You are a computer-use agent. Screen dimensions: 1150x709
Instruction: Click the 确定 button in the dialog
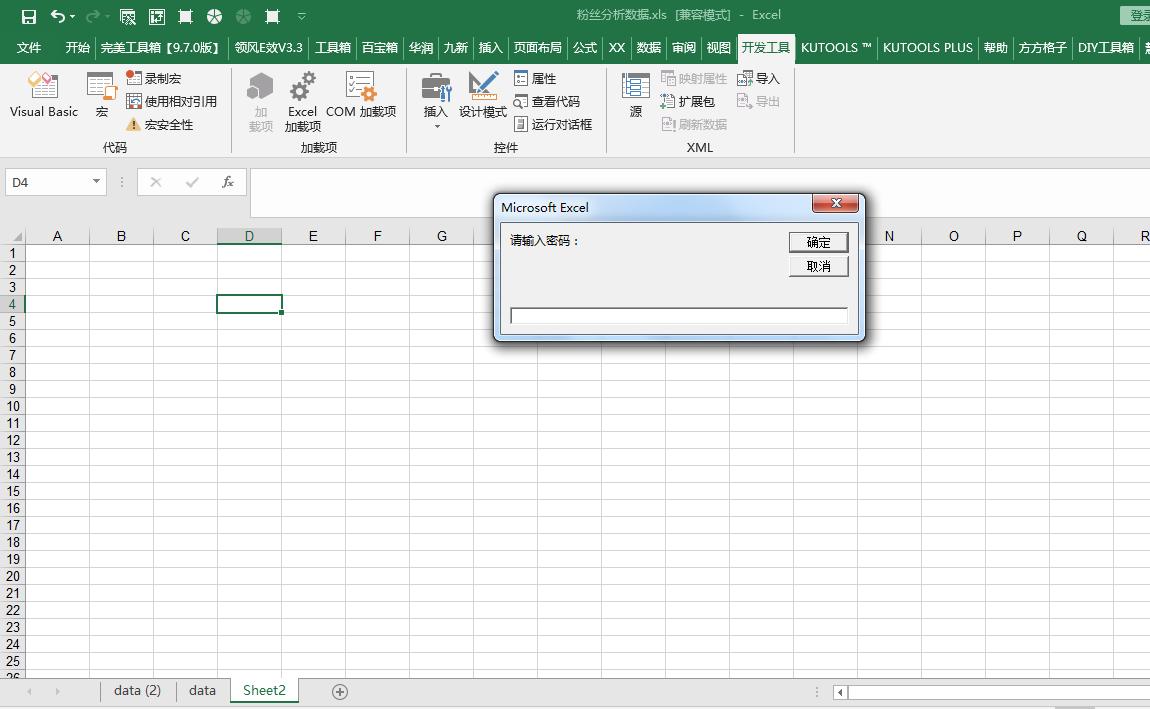[818, 242]
